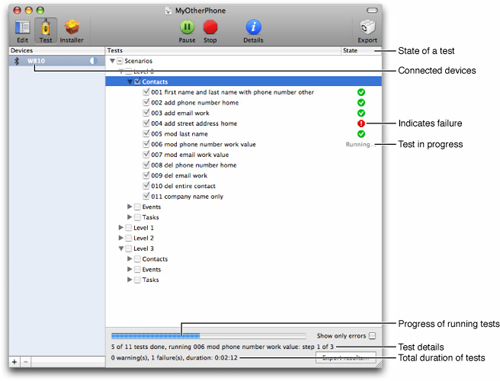
Task: Click red failure icon for test 004
Action: (361, 123)
